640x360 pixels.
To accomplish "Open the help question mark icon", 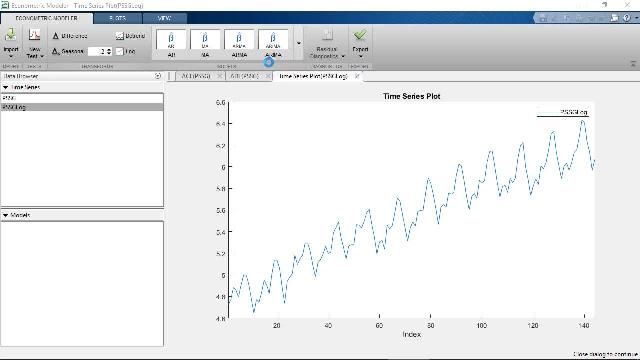I will [627, 18].
